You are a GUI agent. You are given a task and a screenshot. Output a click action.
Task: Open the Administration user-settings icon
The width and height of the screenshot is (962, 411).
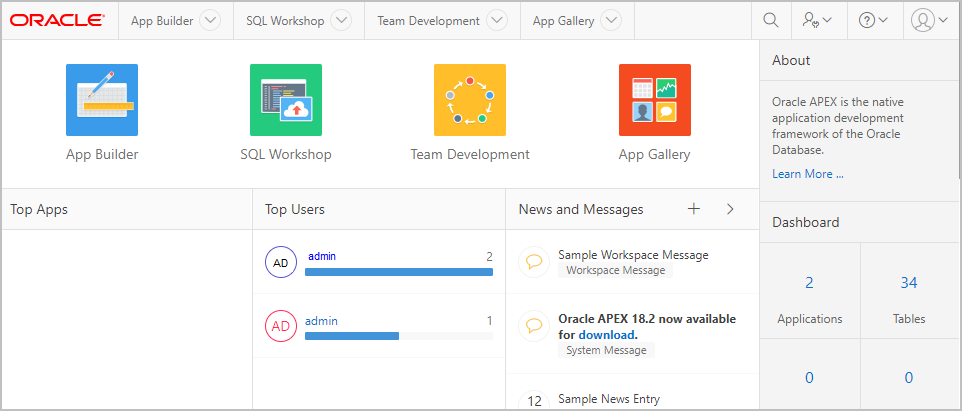pos(818,20)
